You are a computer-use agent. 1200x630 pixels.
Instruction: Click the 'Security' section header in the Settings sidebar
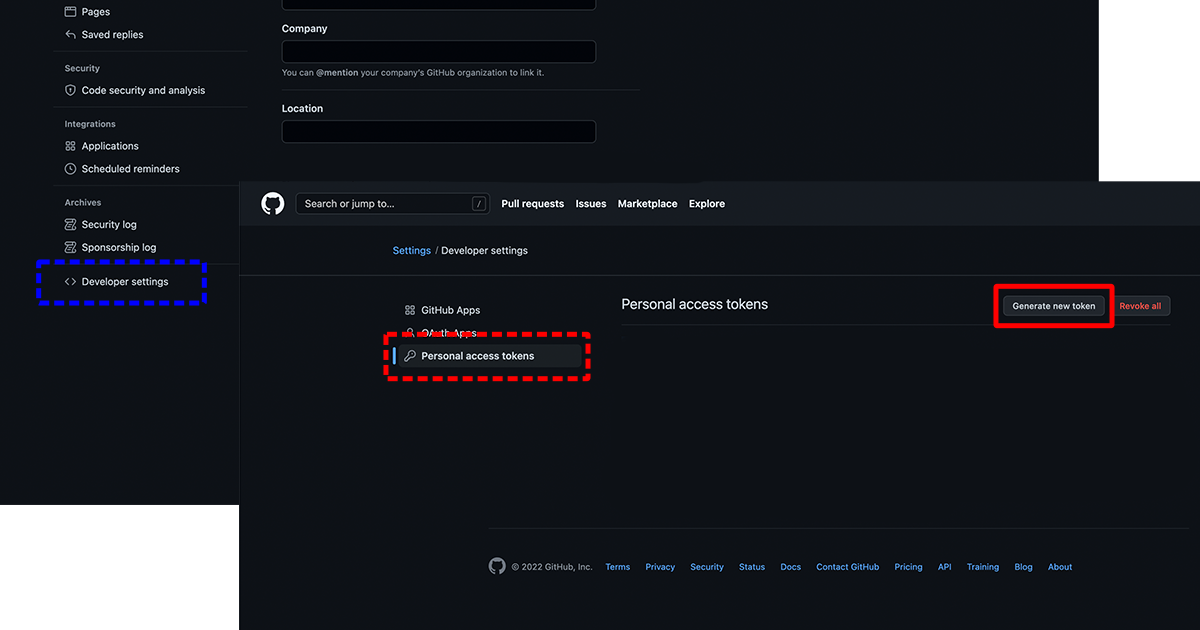pyautogui.click(x=82, y=68)
